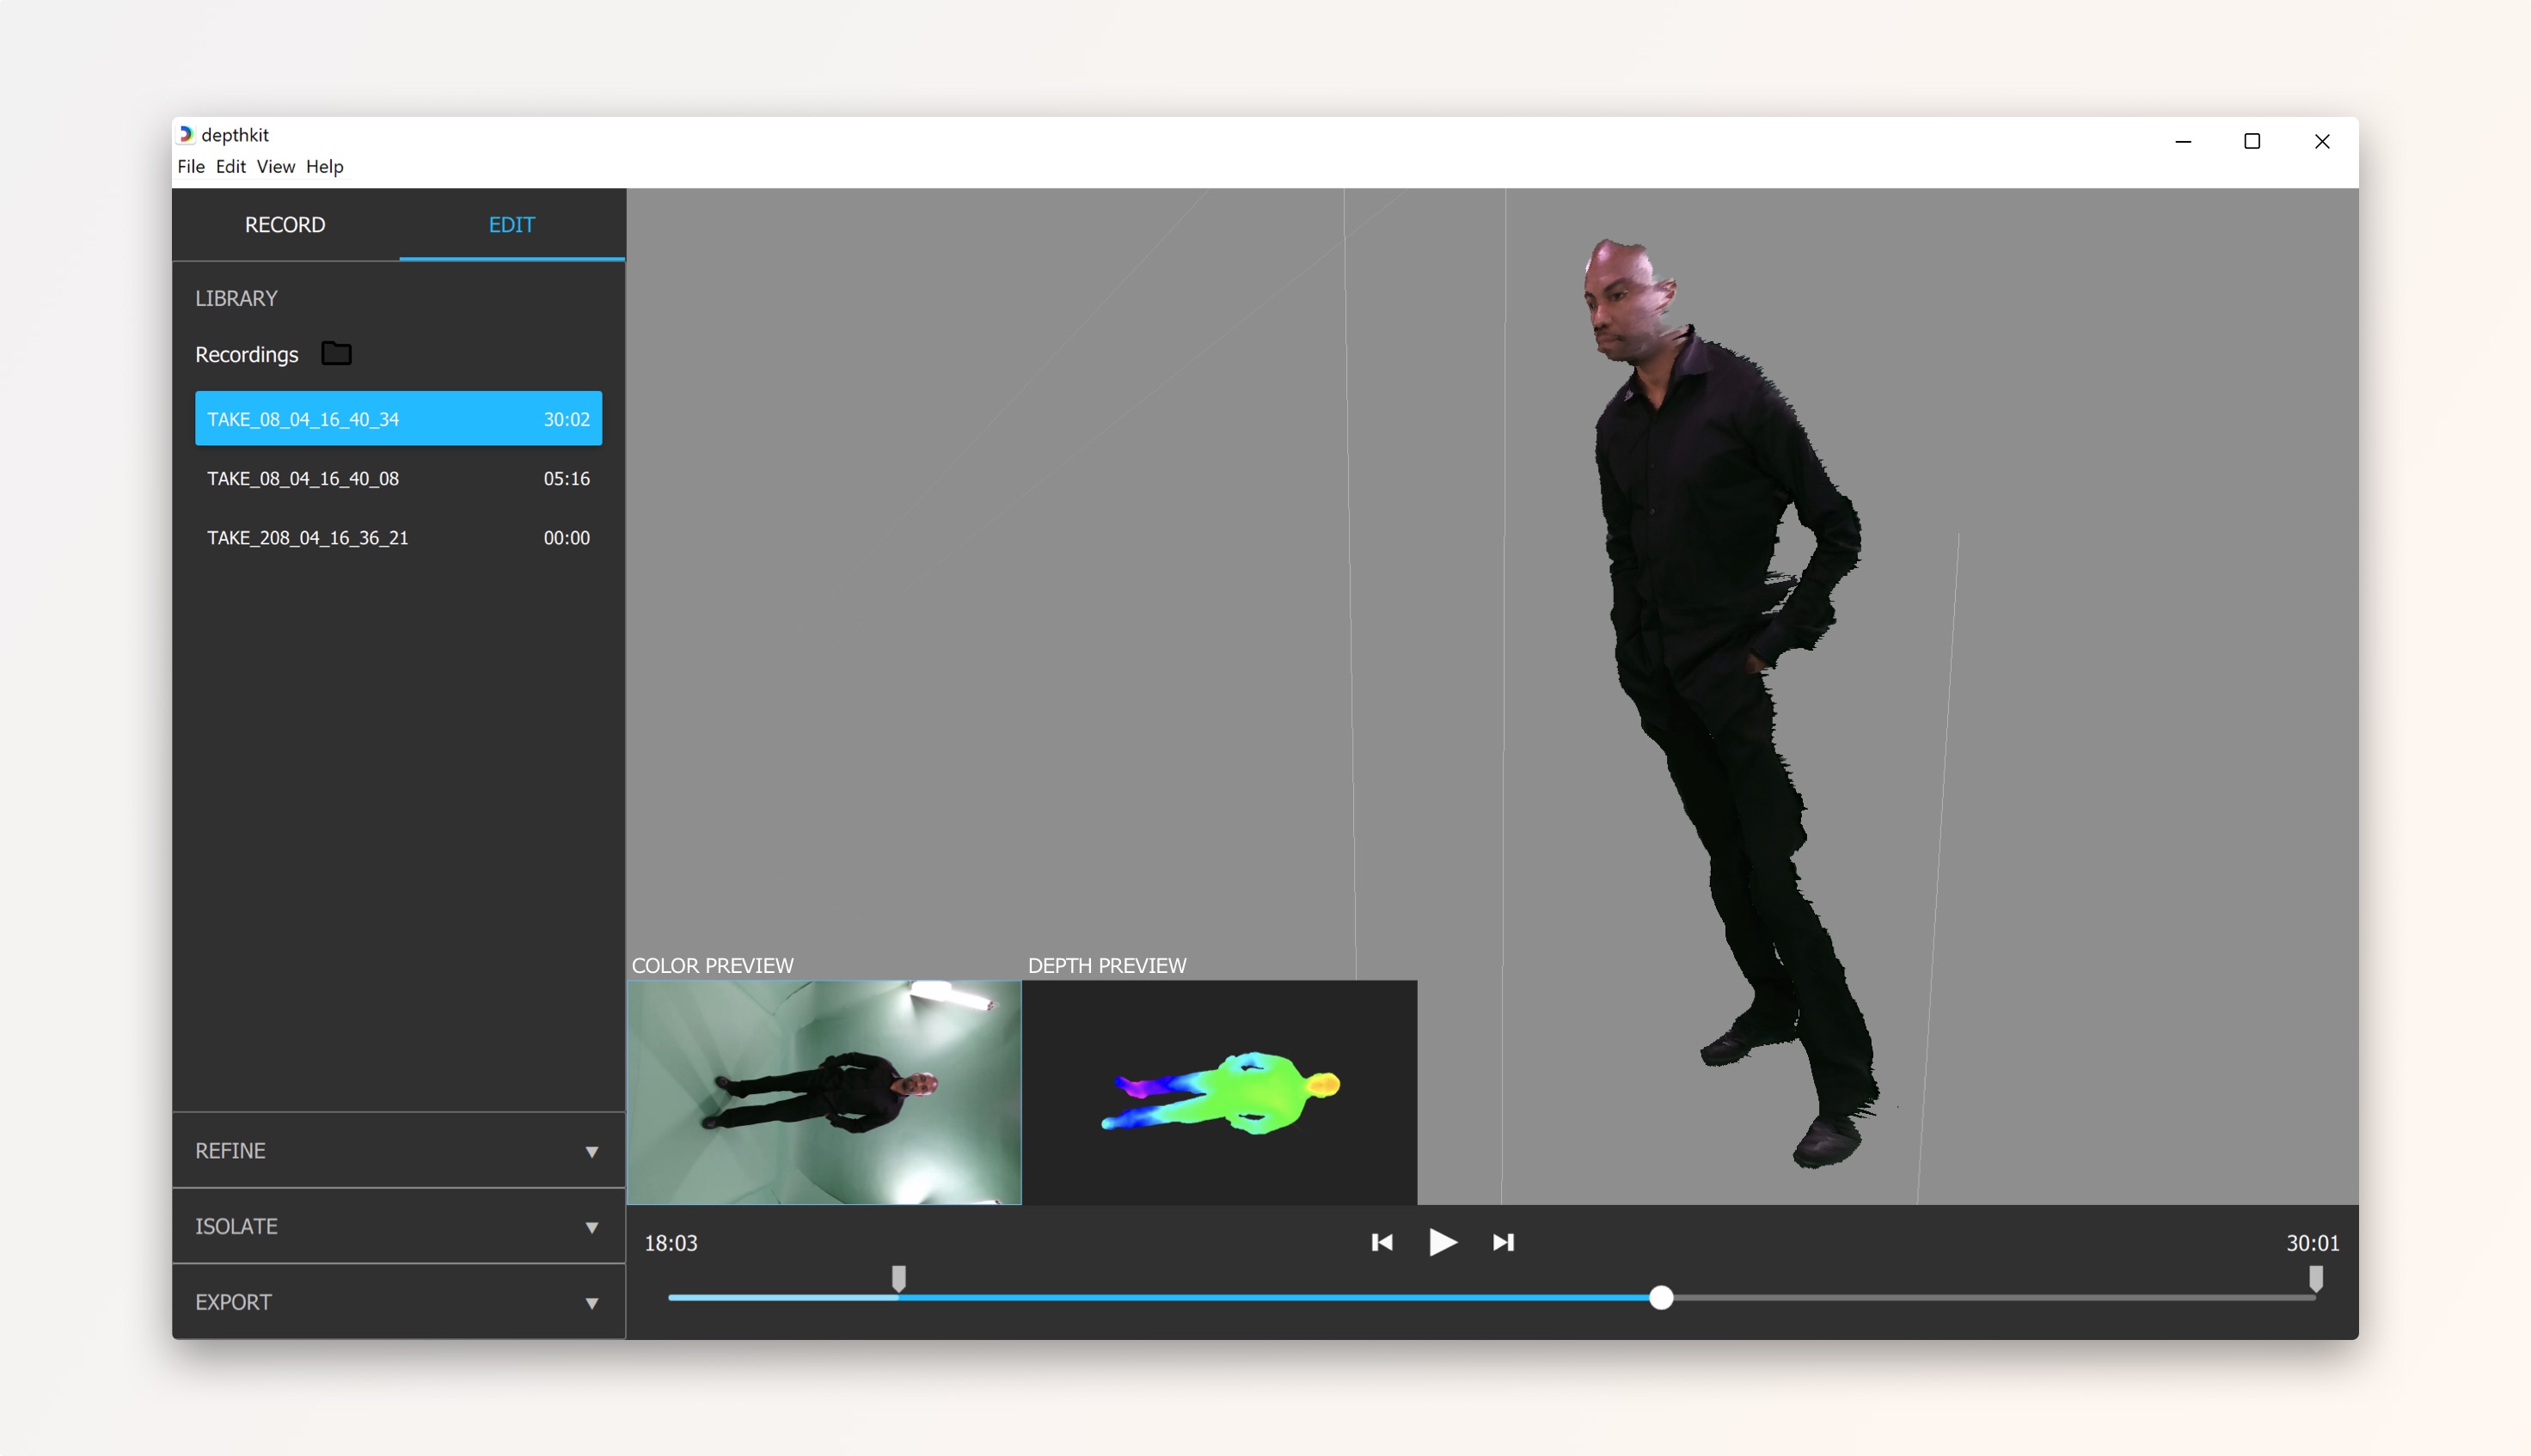Click the in-point trim marker
Image resolution: width=2531 pixels, height=1456 pixels.
click(899, 1278)
